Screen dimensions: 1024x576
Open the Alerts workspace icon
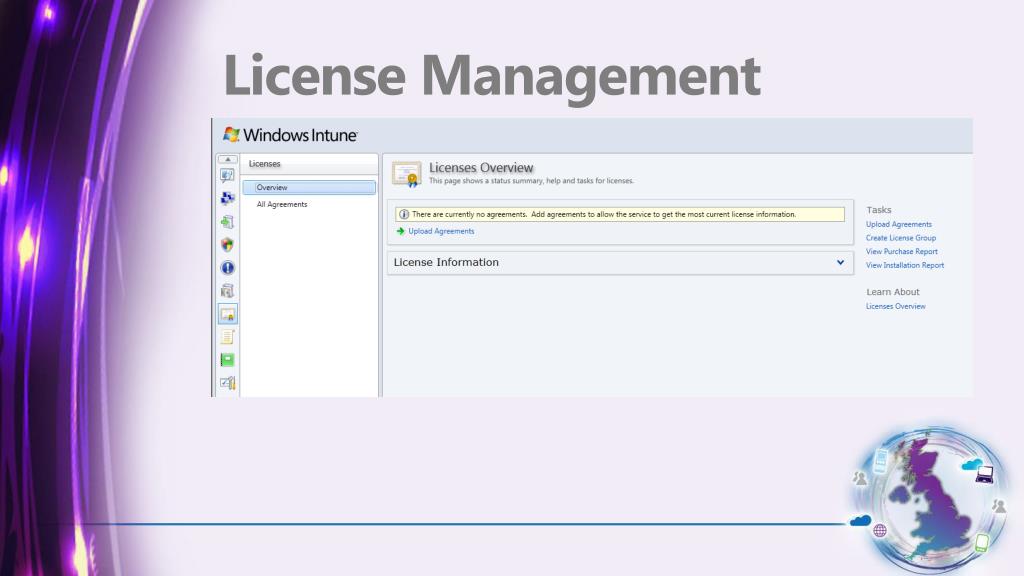coord(227,268)
